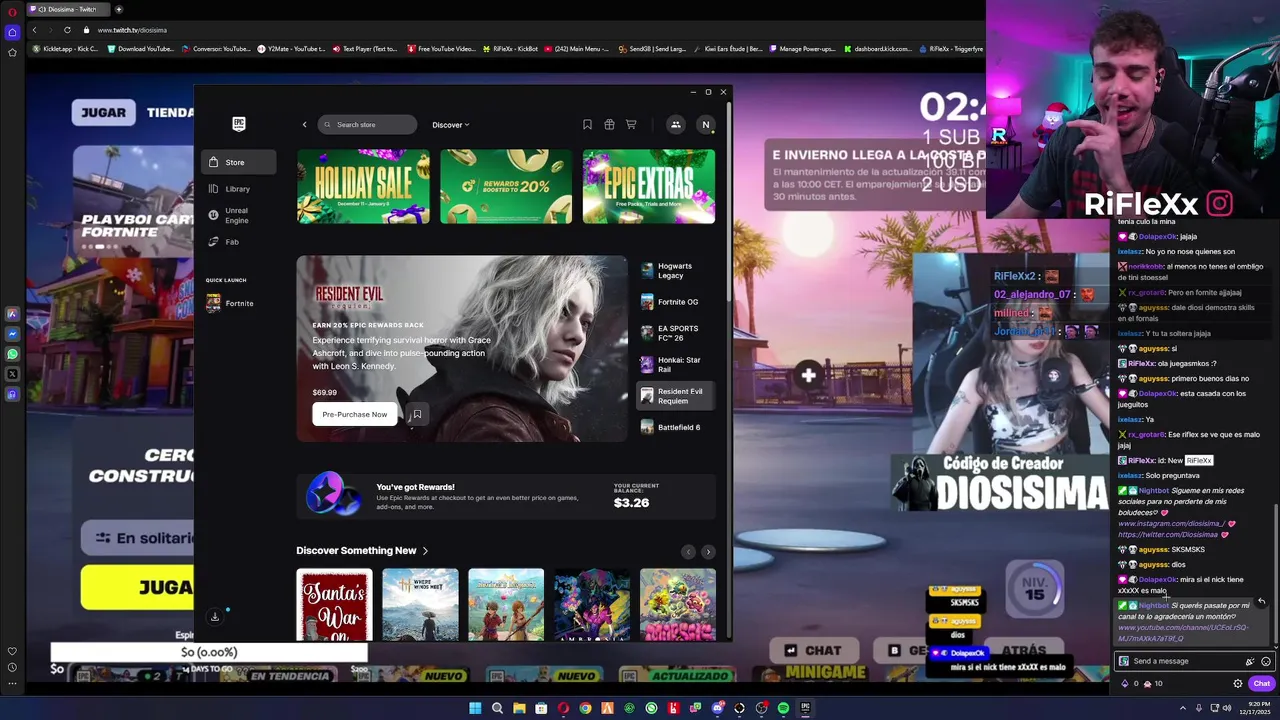
Task: Click the browser back arrow
Action: (x=34, y=30)
